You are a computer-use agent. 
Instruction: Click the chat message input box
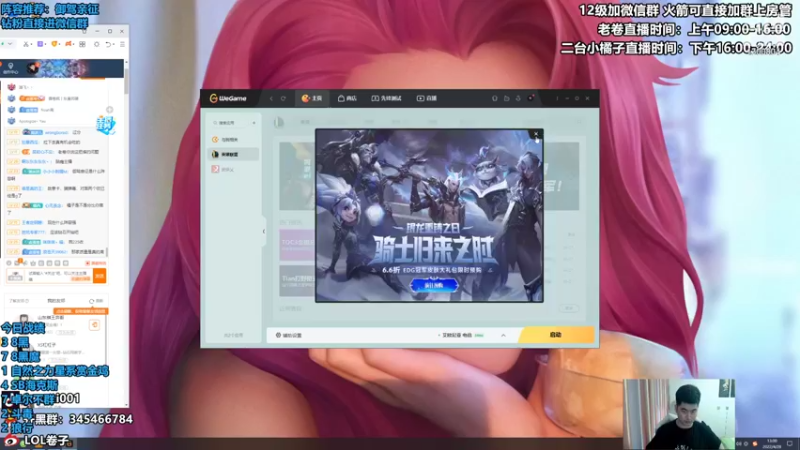coord(59,276)
